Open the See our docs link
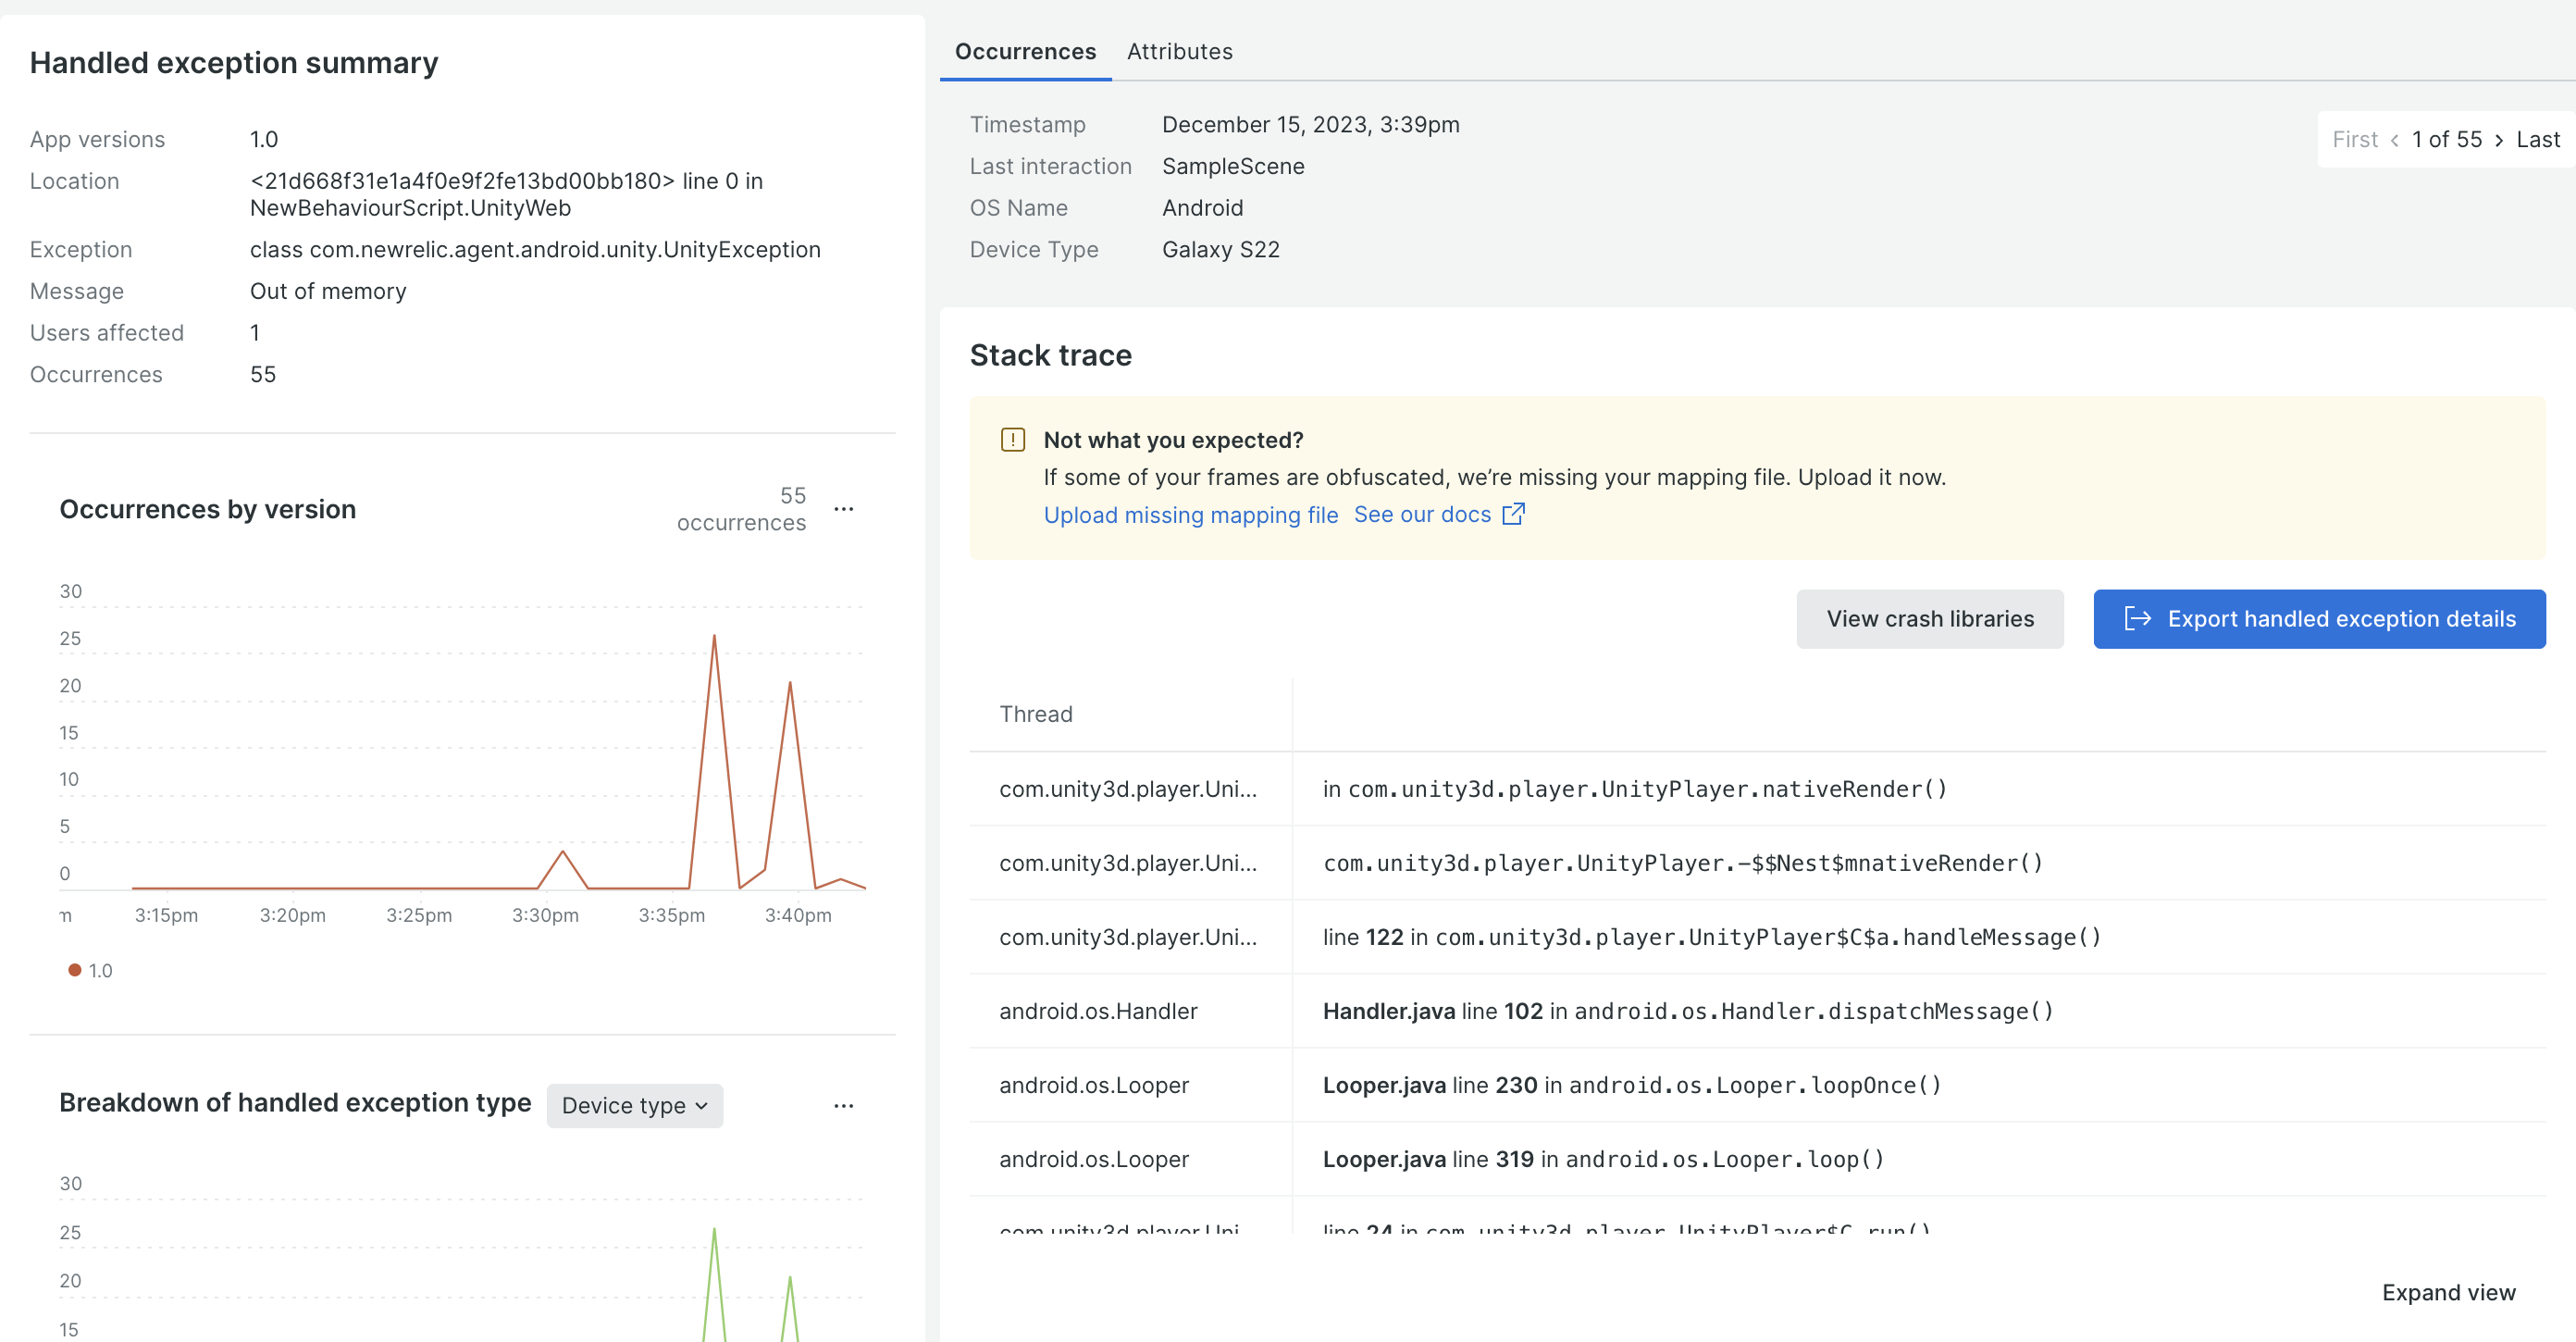 (x=1421, y=514)
